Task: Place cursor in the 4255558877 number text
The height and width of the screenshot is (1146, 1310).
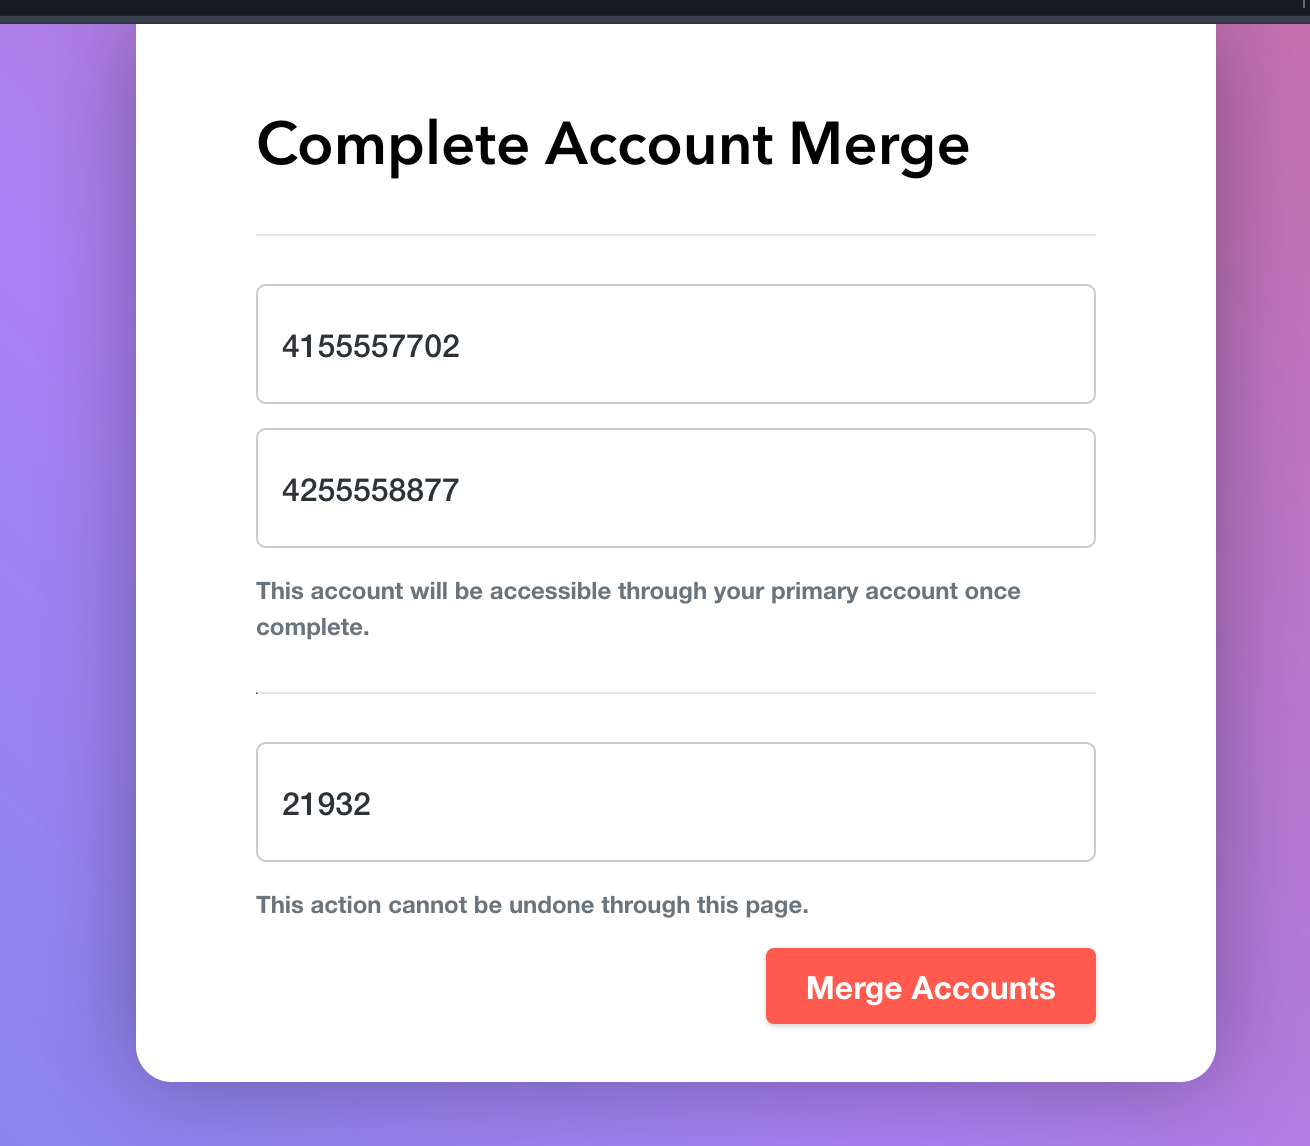Action: pos(371,491)
